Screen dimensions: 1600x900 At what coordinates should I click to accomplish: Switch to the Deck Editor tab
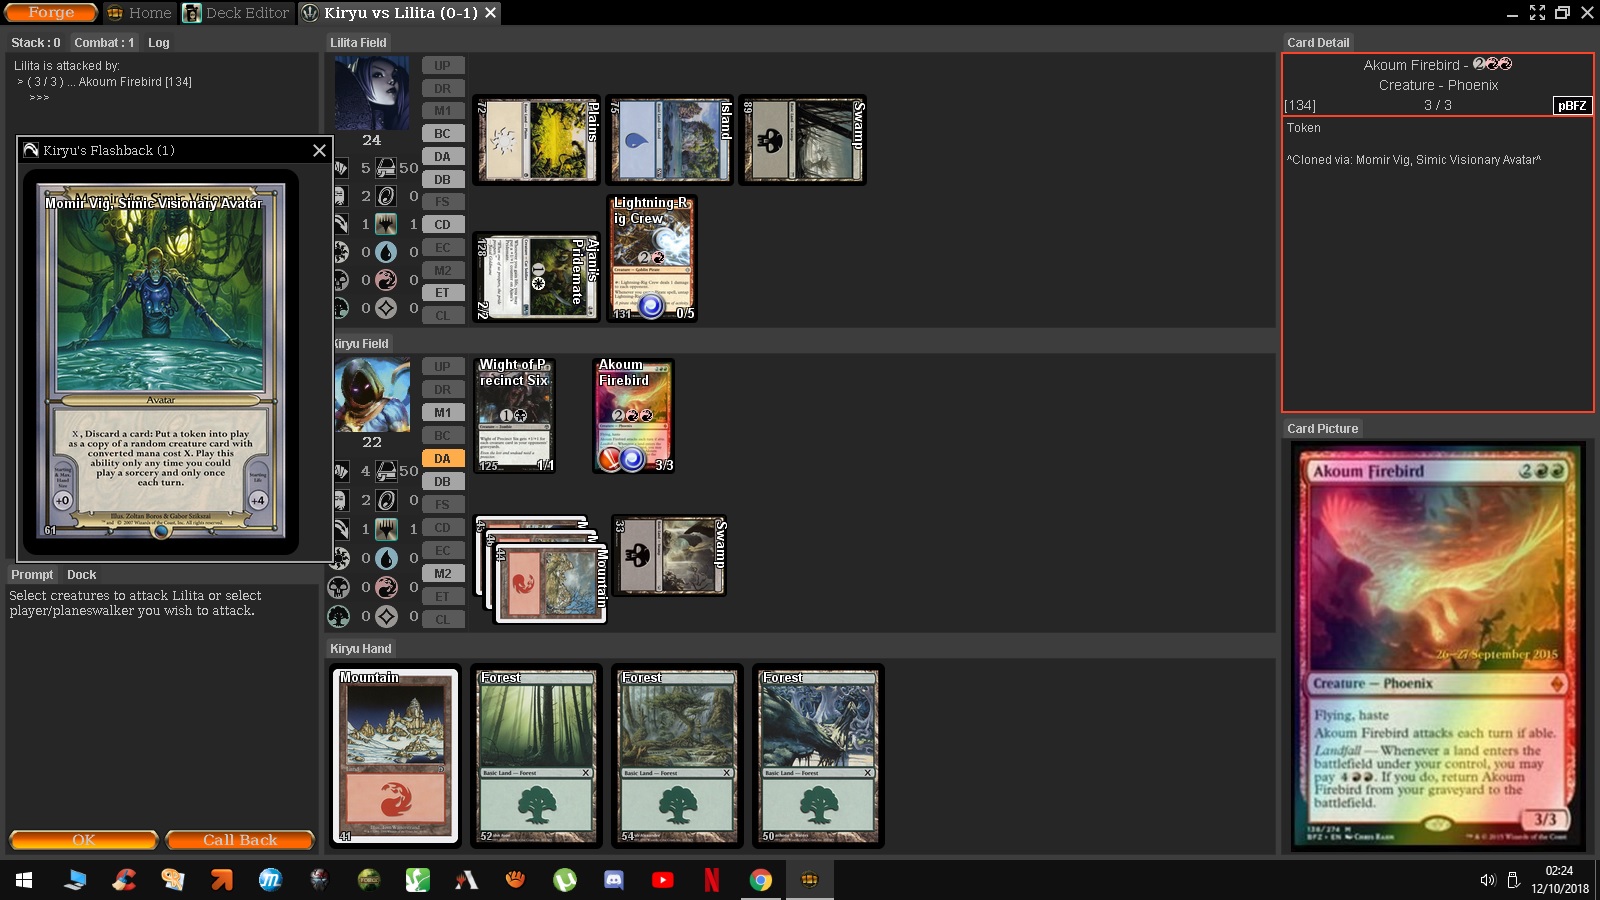click(237, 13)
